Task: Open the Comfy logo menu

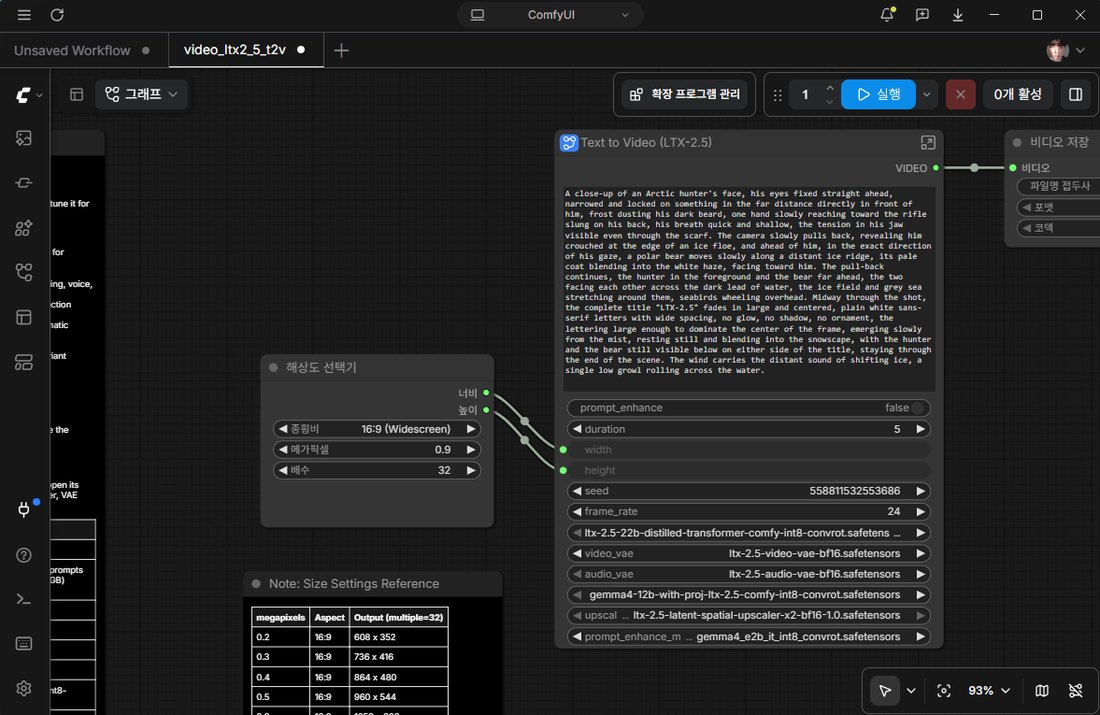Action: coord(27,95)
